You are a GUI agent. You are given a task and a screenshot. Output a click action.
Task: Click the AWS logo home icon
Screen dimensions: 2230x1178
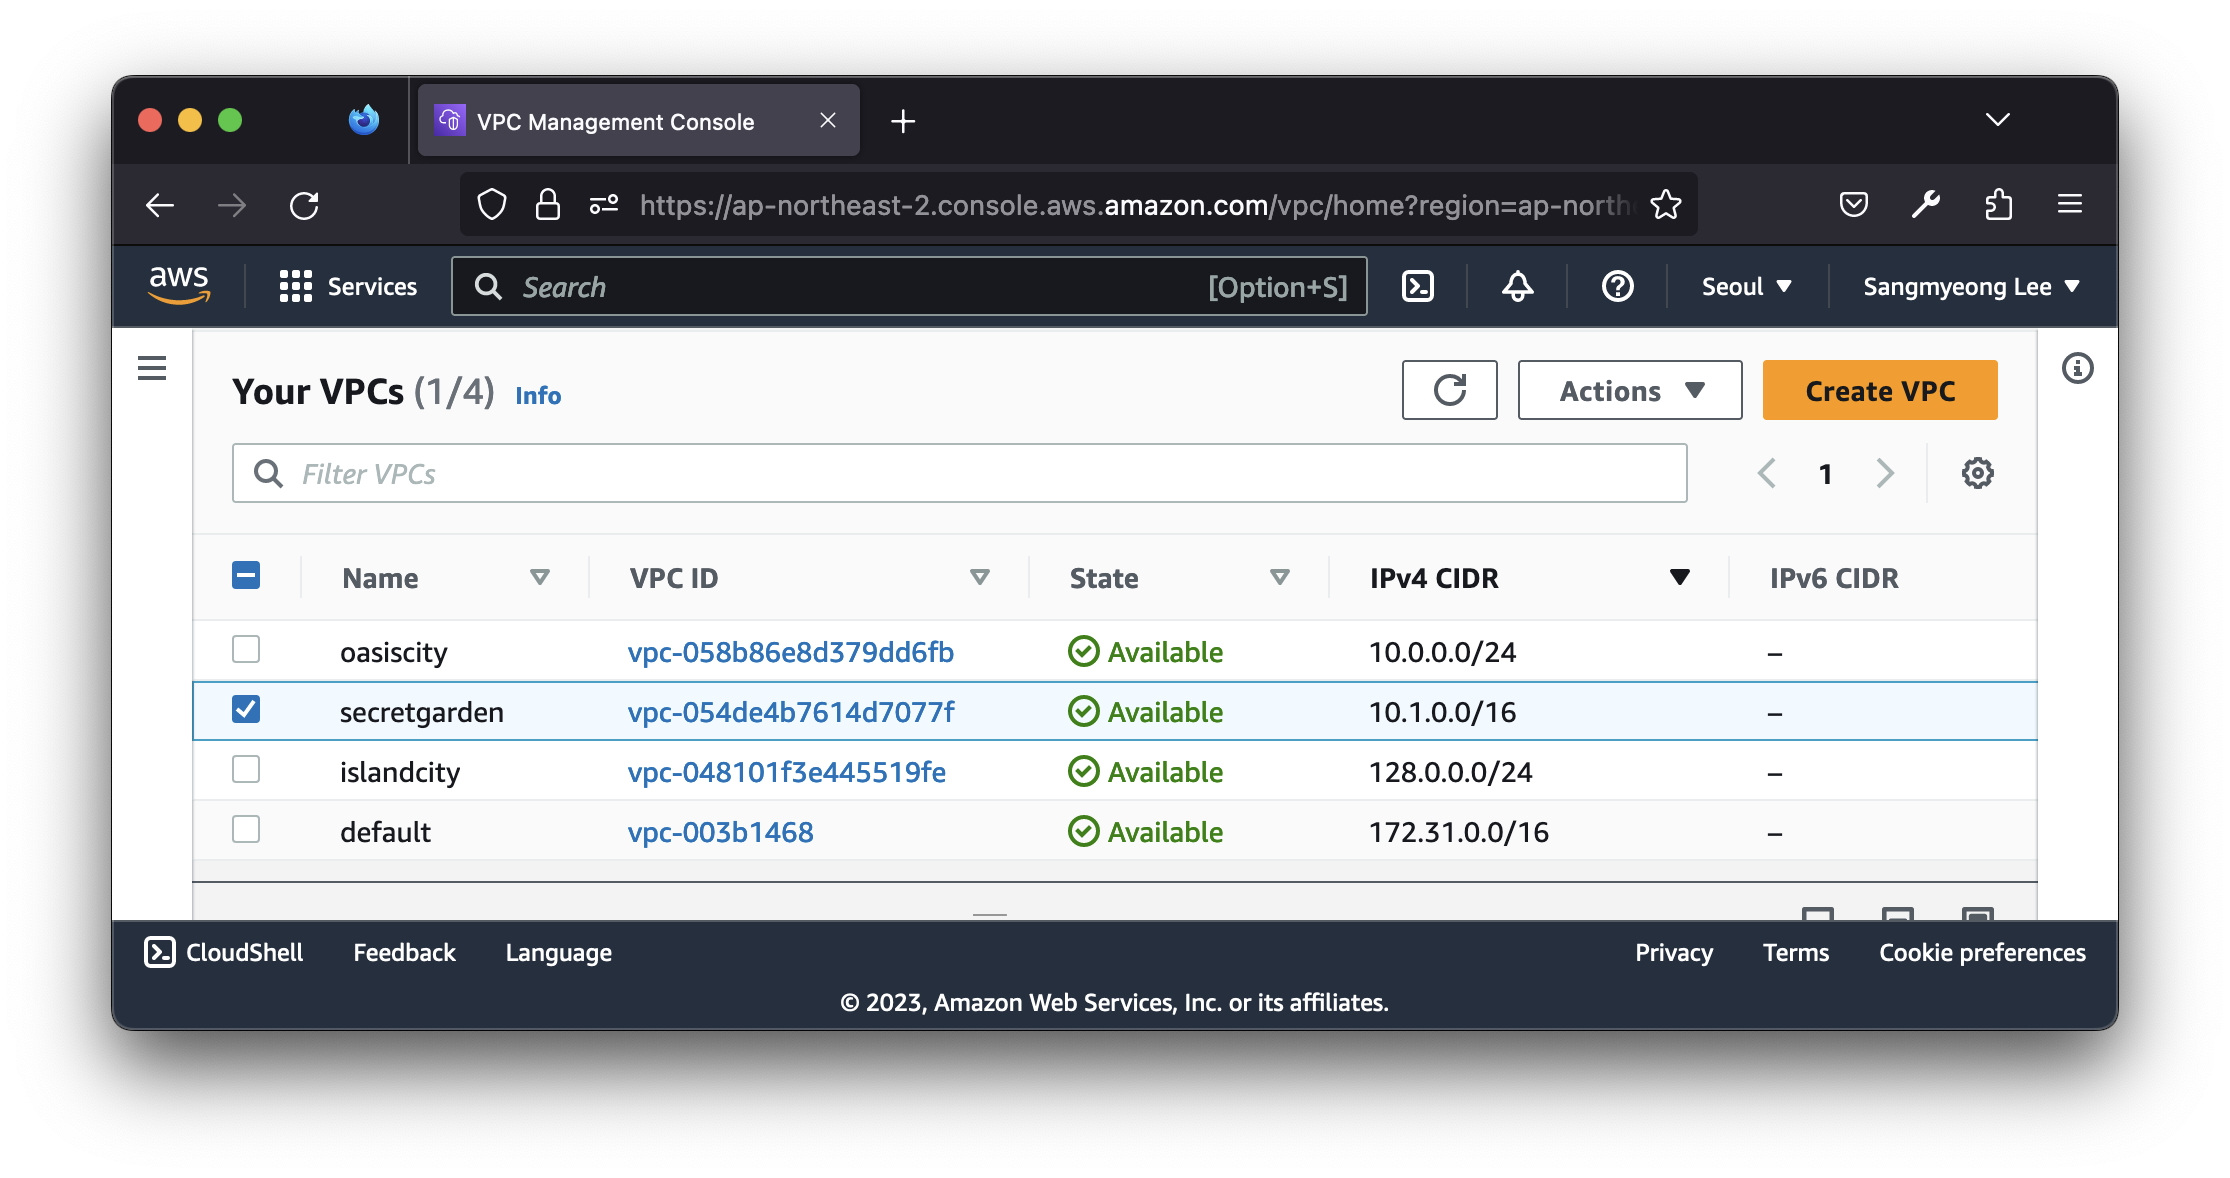point(179,285)
